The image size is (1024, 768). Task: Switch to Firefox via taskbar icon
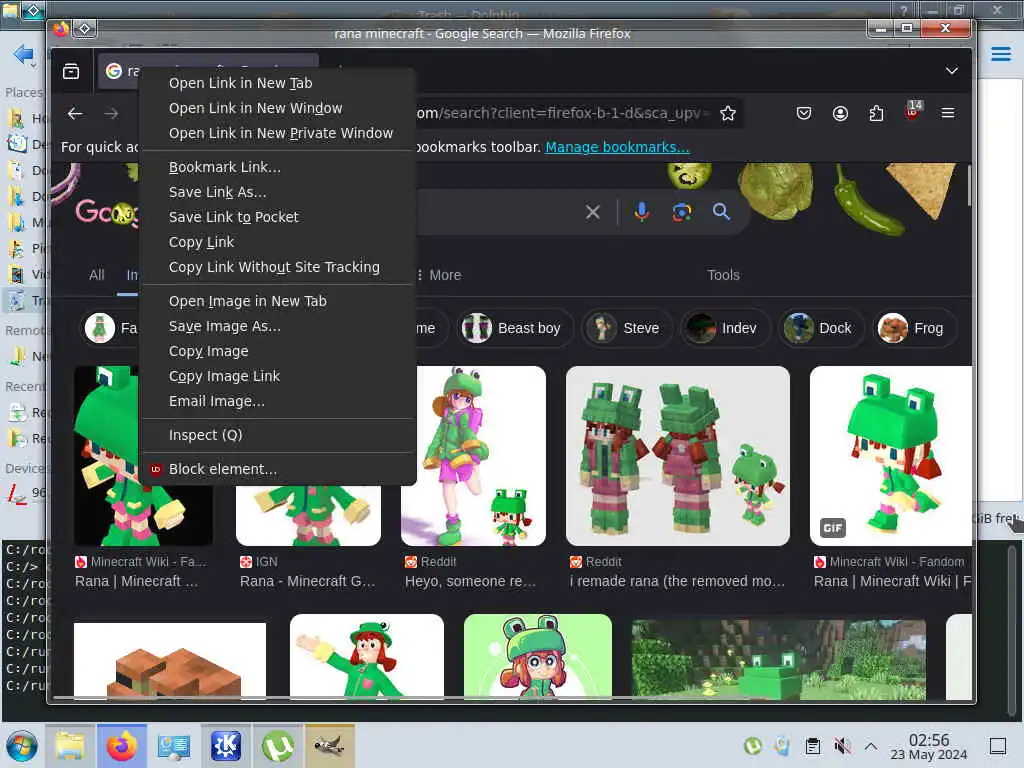point(121,746)
